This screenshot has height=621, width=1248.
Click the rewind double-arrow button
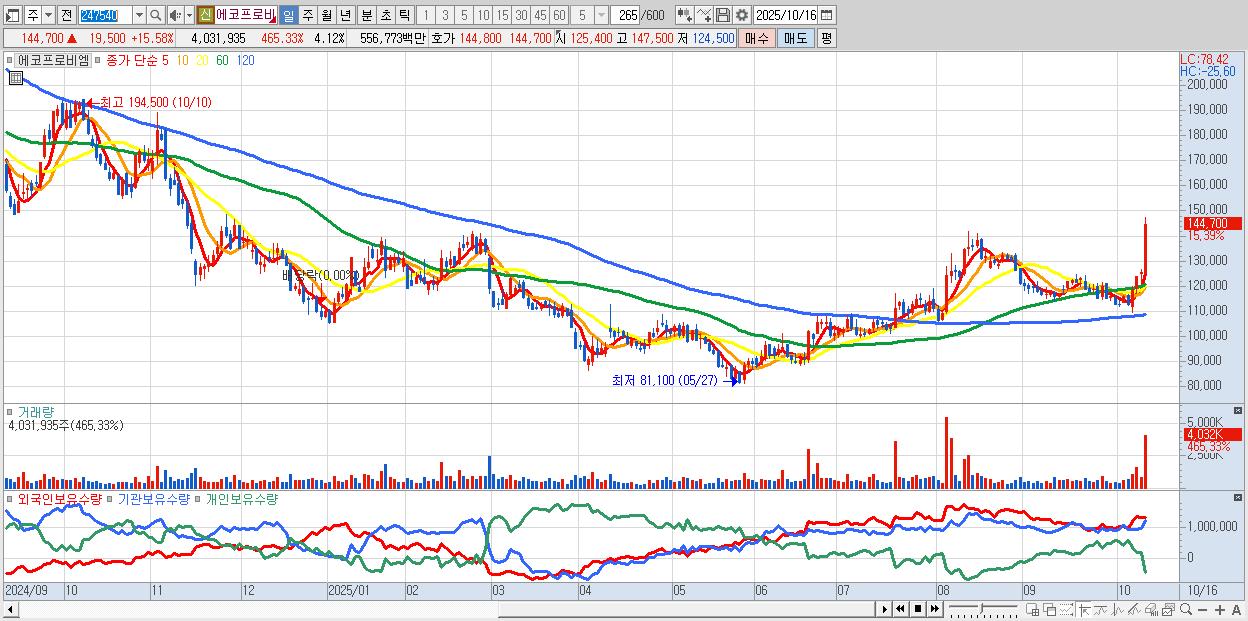tap(901, 609)
